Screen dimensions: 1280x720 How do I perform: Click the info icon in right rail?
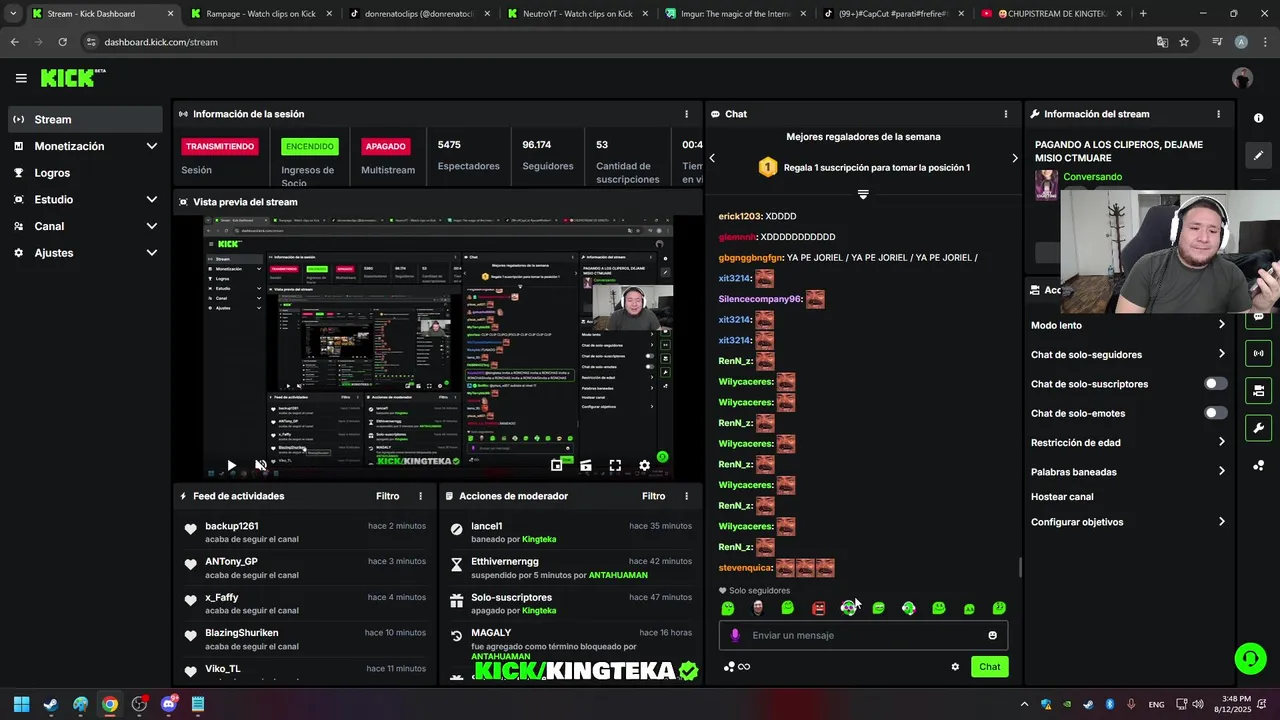coord(1258,118)
